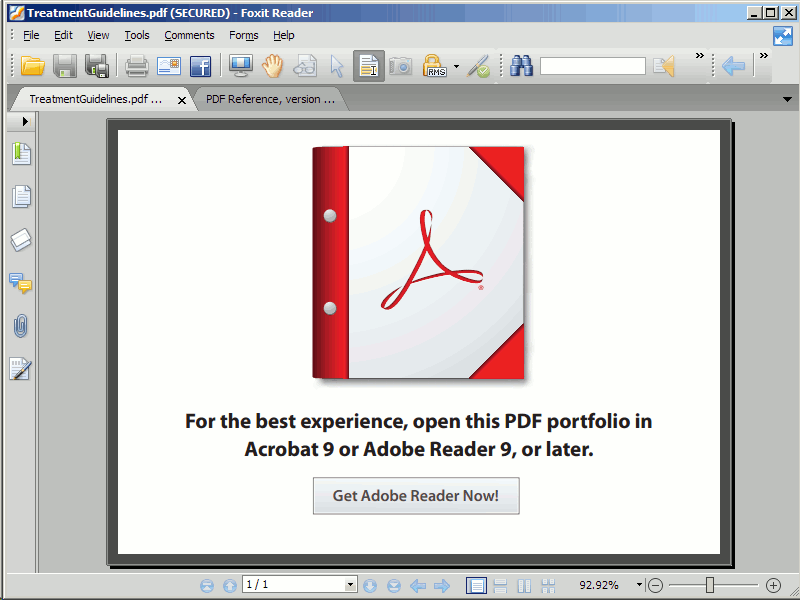Image resolution: width=800 pixels, height=600 pixels.
Task: Open the Edit menu
Action: point(63,35)
